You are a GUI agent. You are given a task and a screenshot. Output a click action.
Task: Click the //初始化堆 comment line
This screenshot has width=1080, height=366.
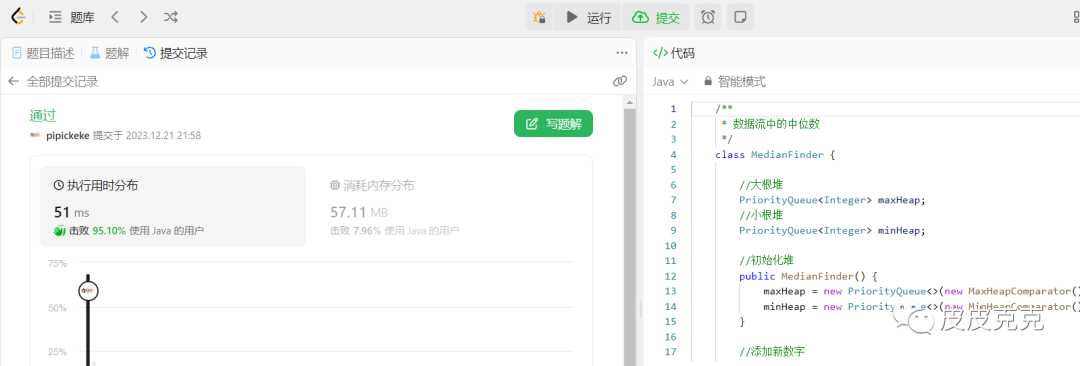click(x=766, y=261)
